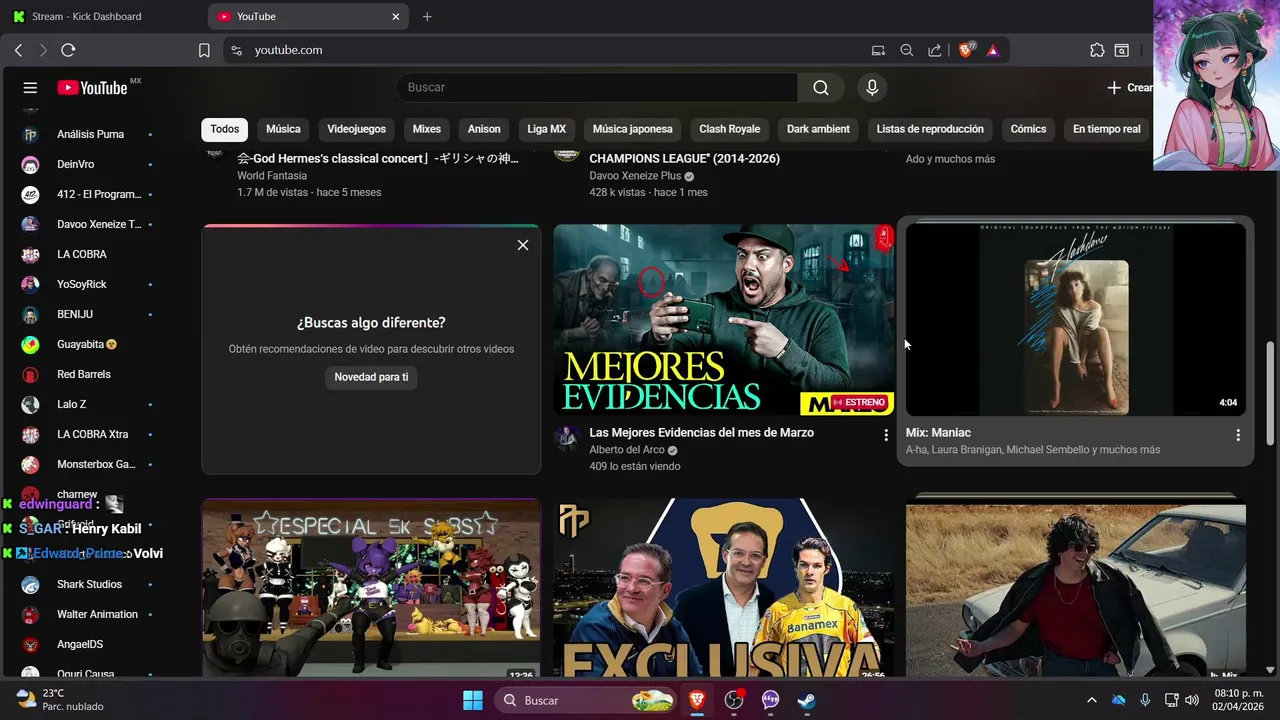This screenshot has width=1280, height=720.
Task: Go back with browser back arrow
Action: (18, 50)
